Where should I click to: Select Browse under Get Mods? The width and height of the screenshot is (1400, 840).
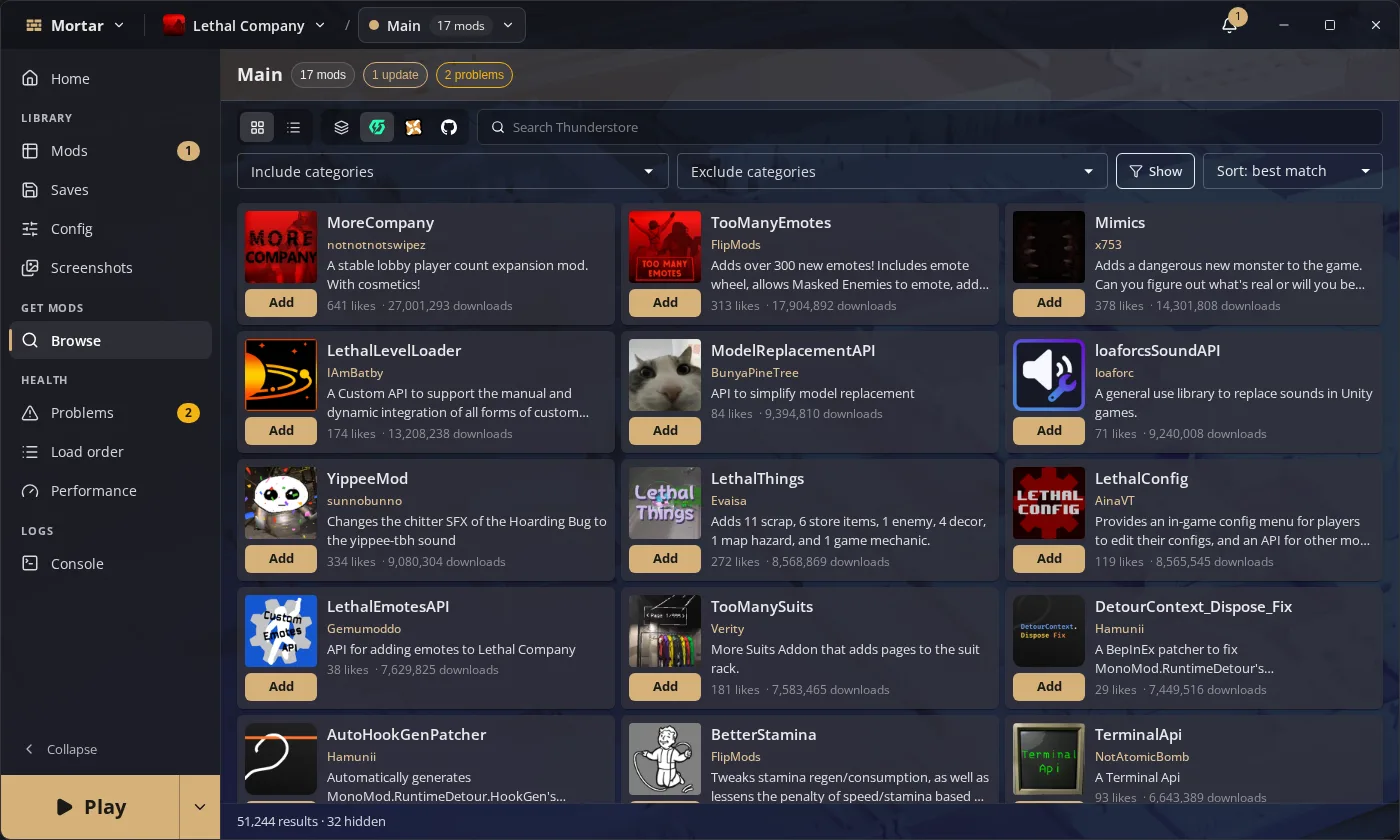(110, 341)
